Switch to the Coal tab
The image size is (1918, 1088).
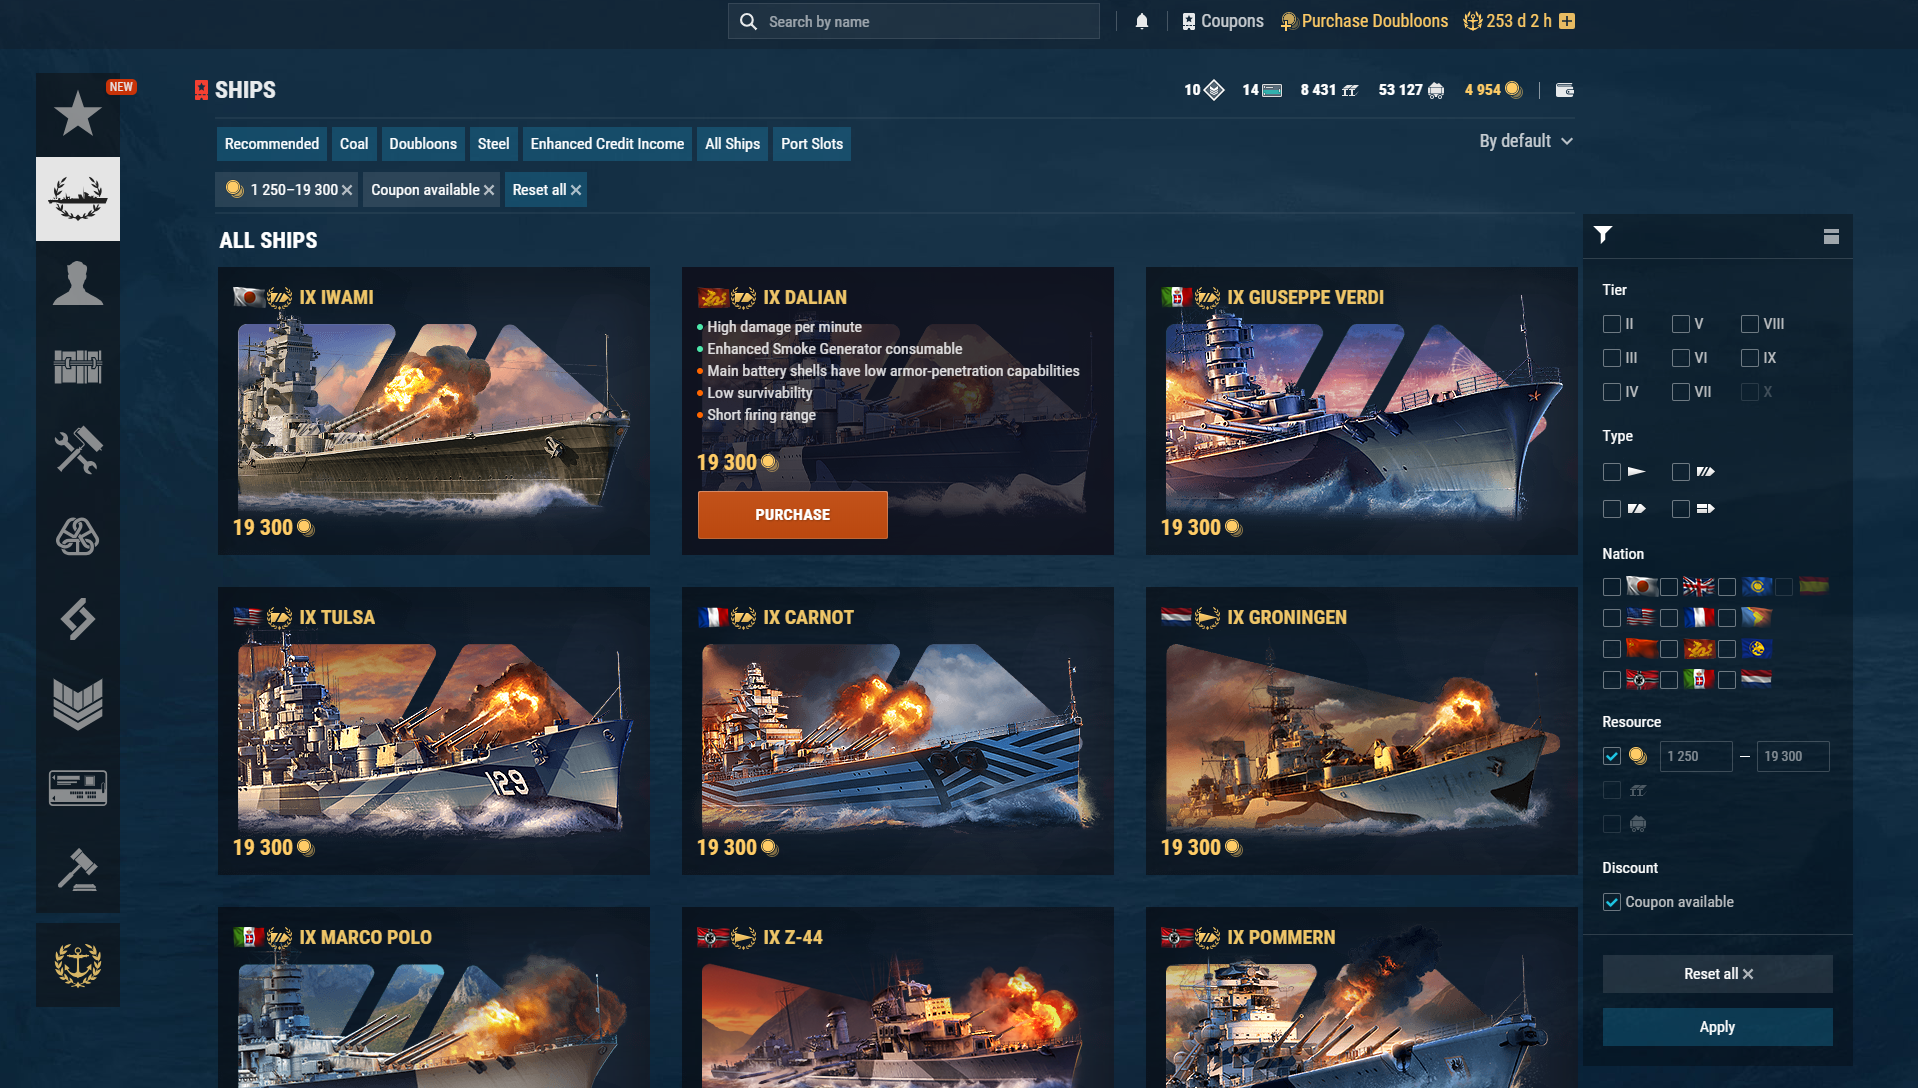(x=353, y=144)
